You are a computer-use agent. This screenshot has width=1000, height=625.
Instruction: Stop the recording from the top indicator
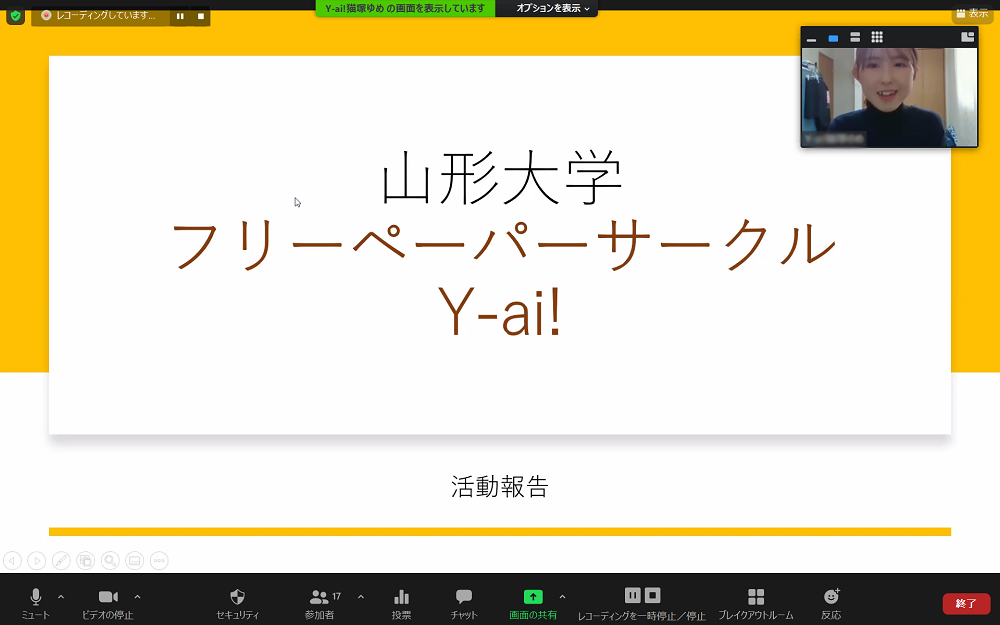(201, 16)
